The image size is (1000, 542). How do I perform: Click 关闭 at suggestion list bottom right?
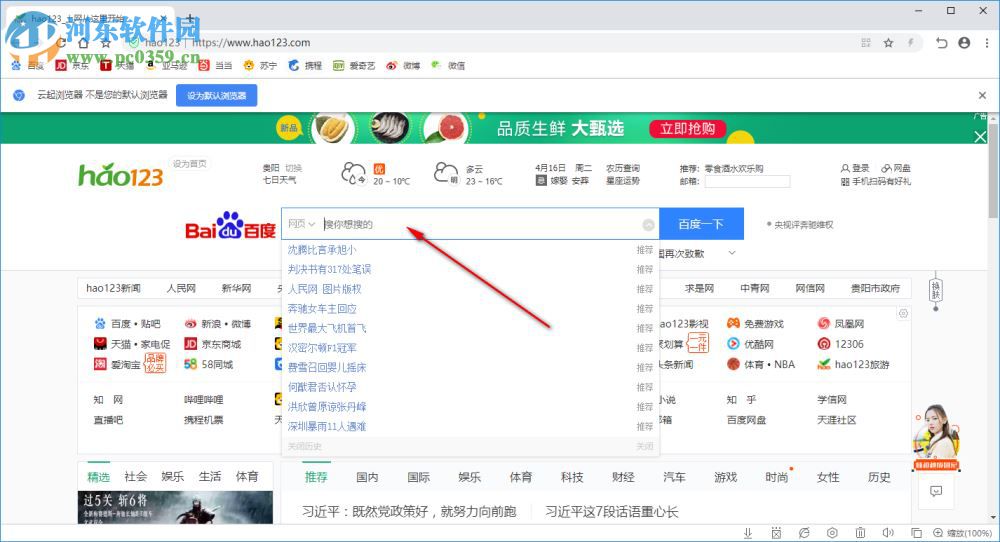[x=645, y=446]
